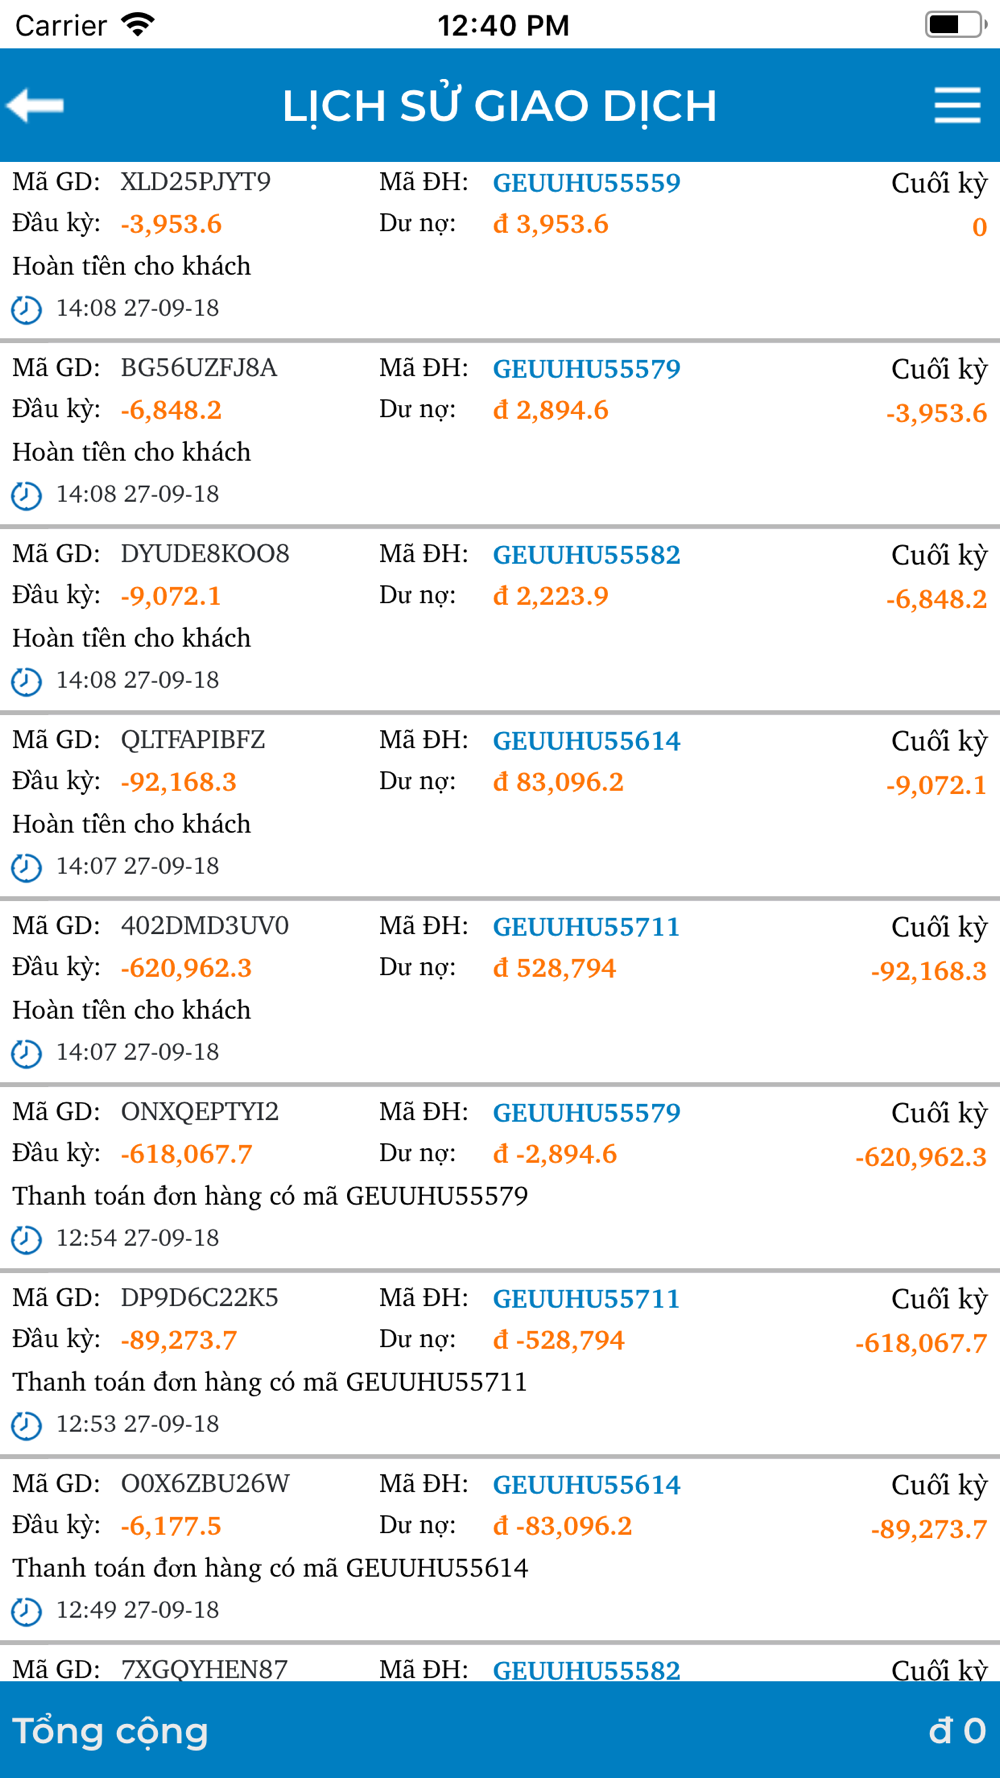Click clock icon on DYUDE8KOO8 transaction
1000x1778 pixels.
(26, 681)
